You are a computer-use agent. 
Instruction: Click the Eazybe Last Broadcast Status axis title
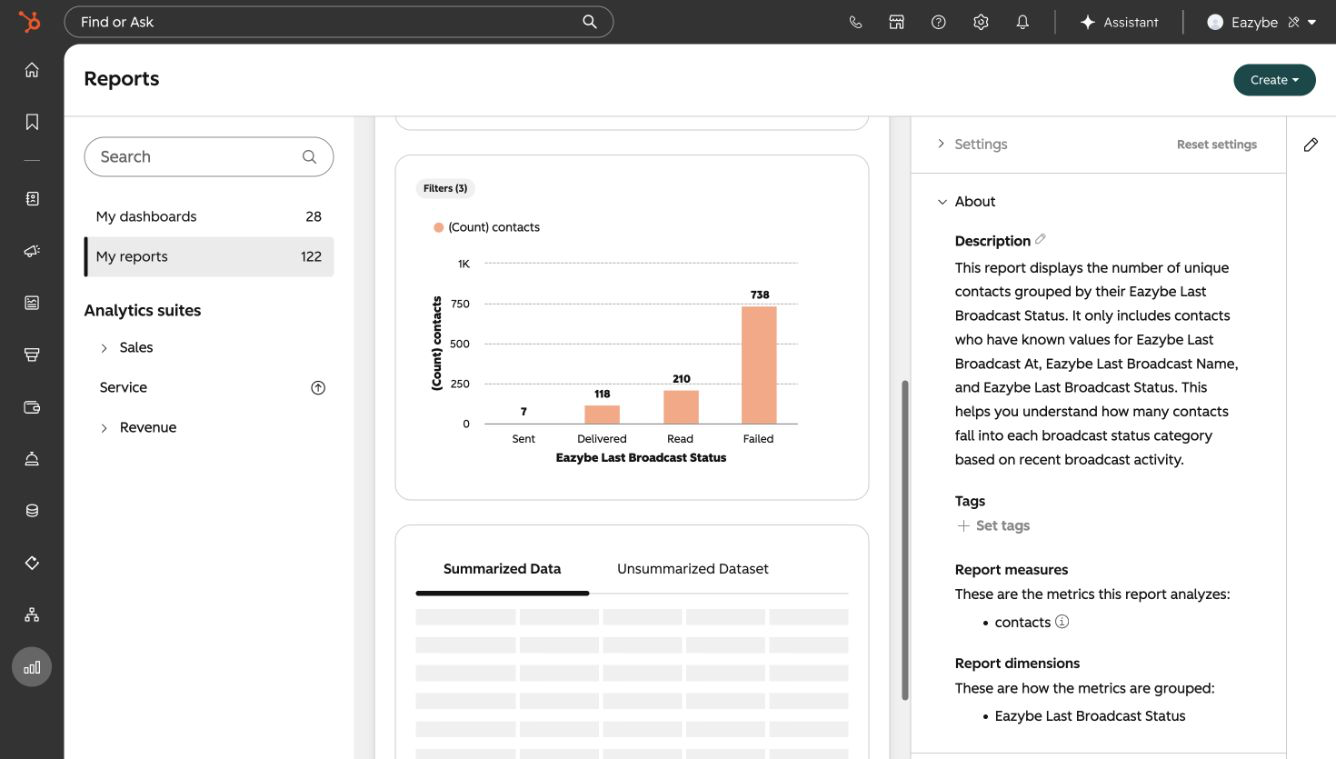coord(641,458)
